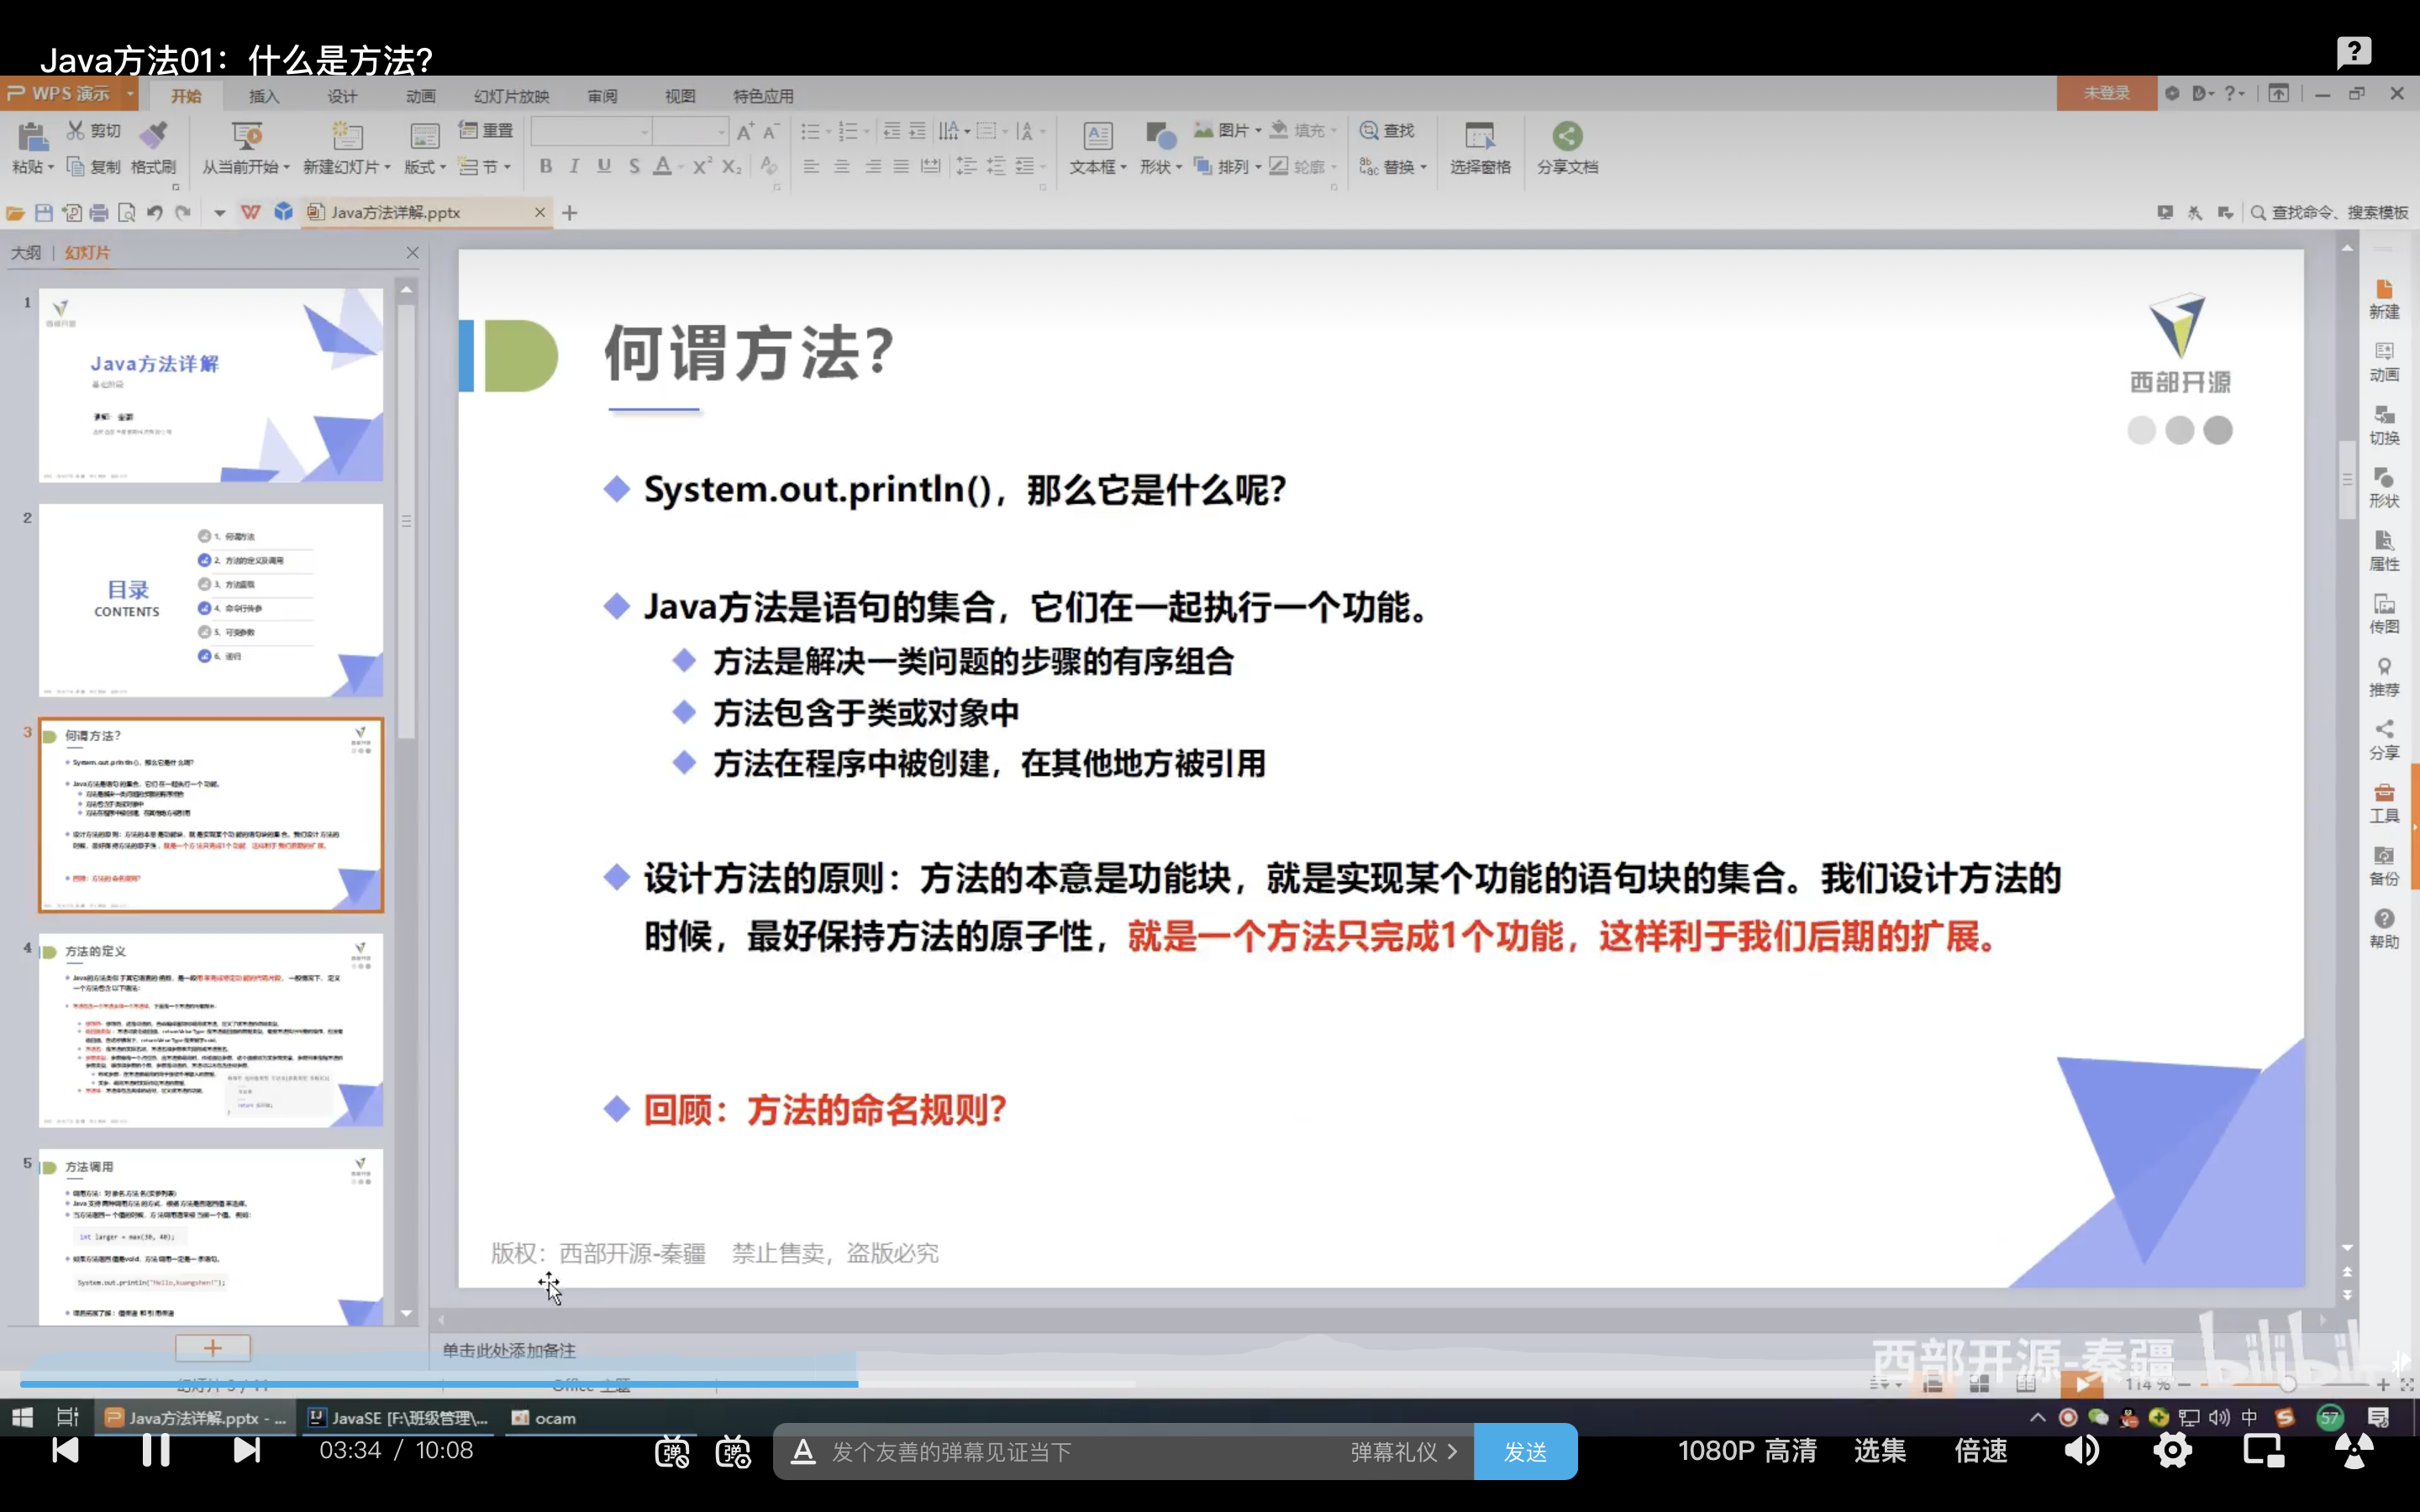Click the Undo arrow icon
Viewport: 2420px width, 1512px height.
click(x=154, y=212)
